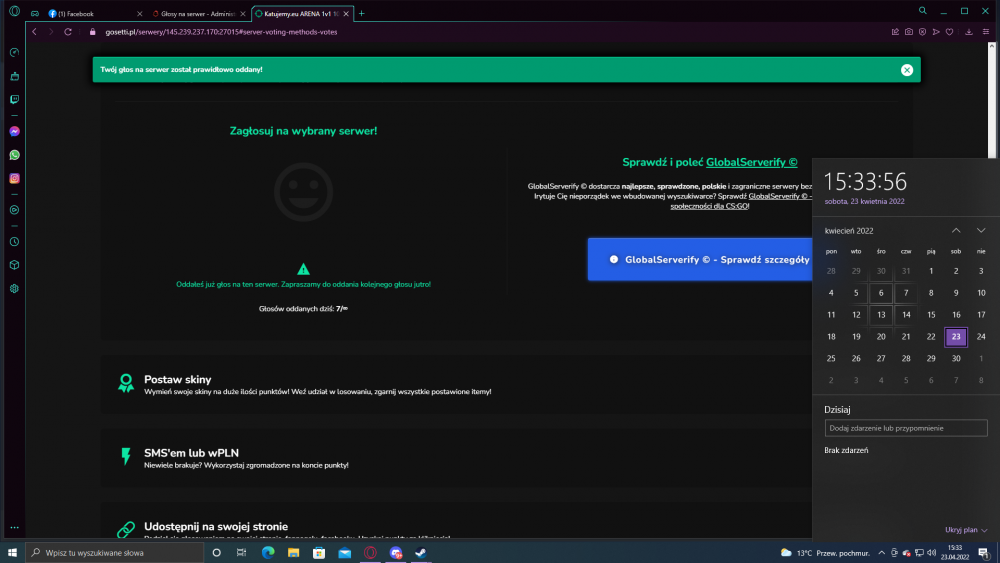1000x563 pixels.
Task: Close the Facebook tab
Action: tap(140, 13)
